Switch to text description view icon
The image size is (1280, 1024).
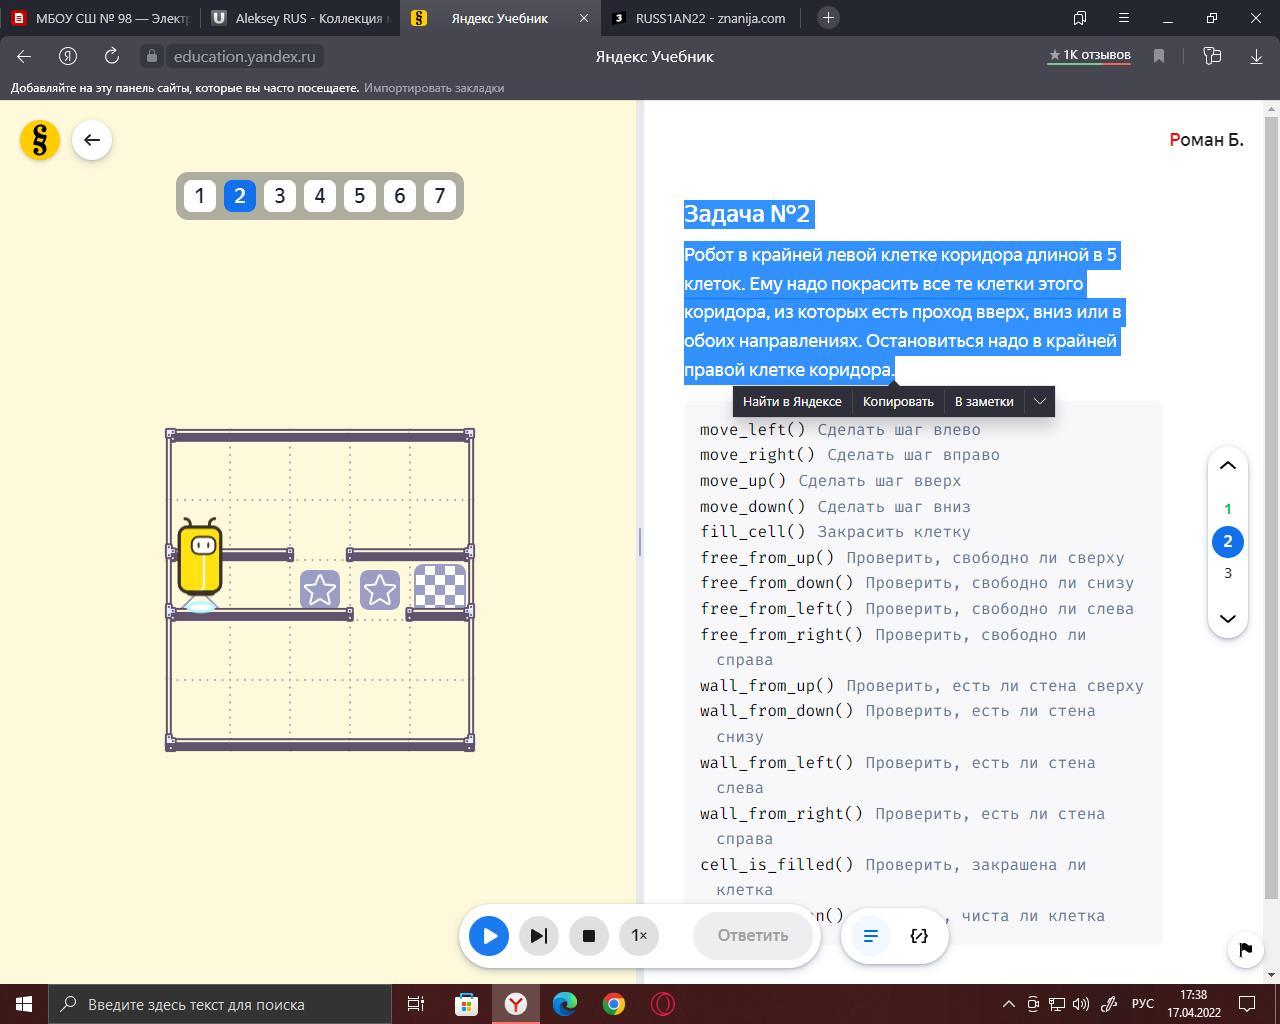pyautogui.click(x=870, y=936)
